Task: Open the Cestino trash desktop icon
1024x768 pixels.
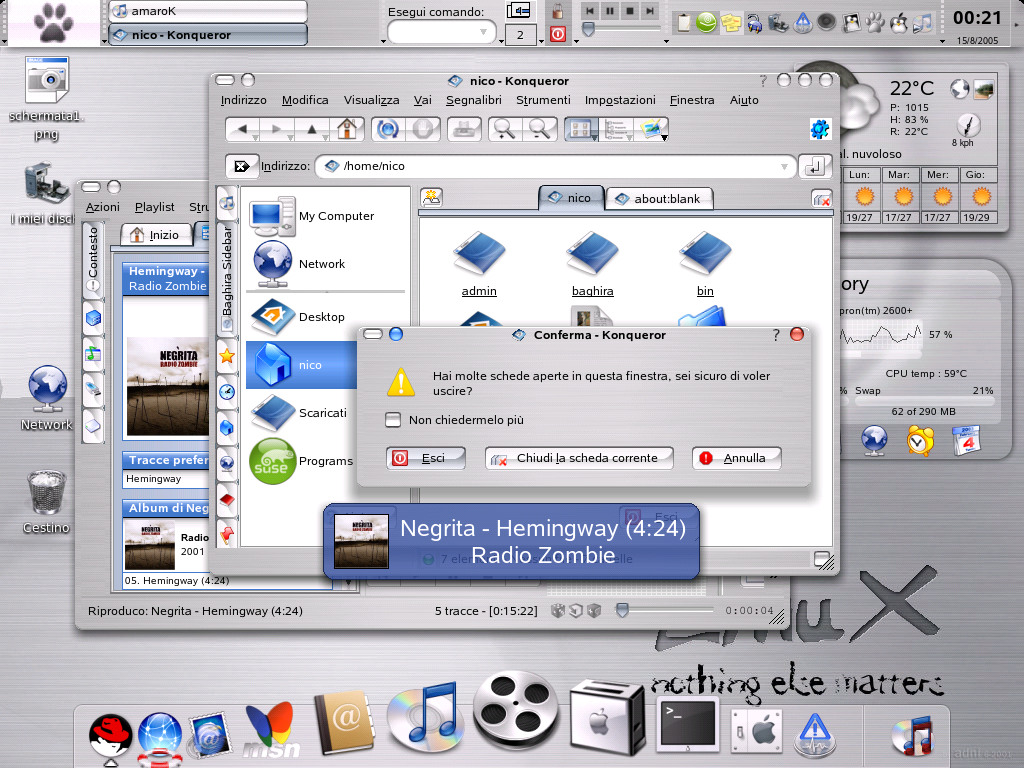Action: point(46,502)
